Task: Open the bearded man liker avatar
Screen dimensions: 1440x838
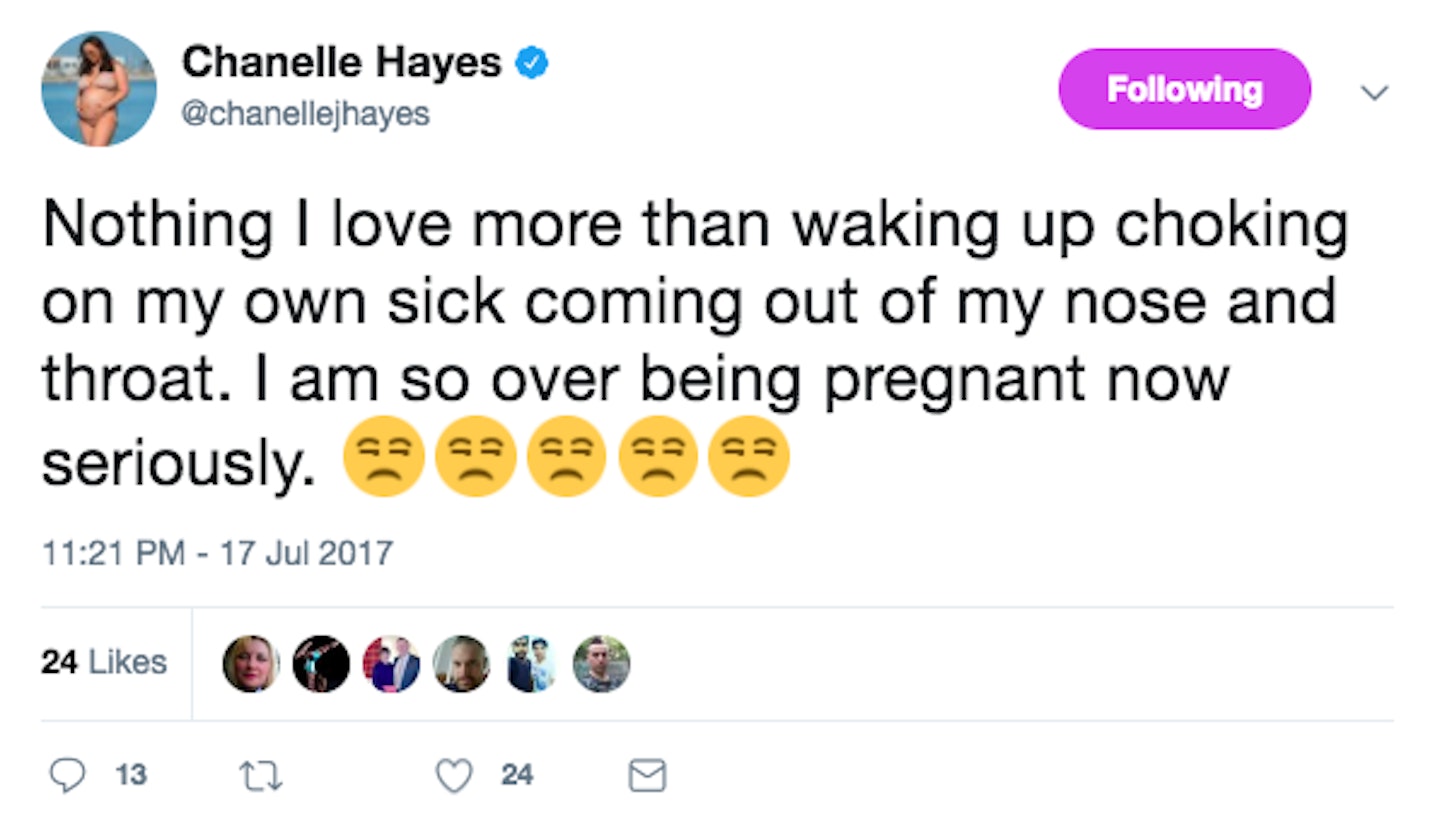Action: 461,664
